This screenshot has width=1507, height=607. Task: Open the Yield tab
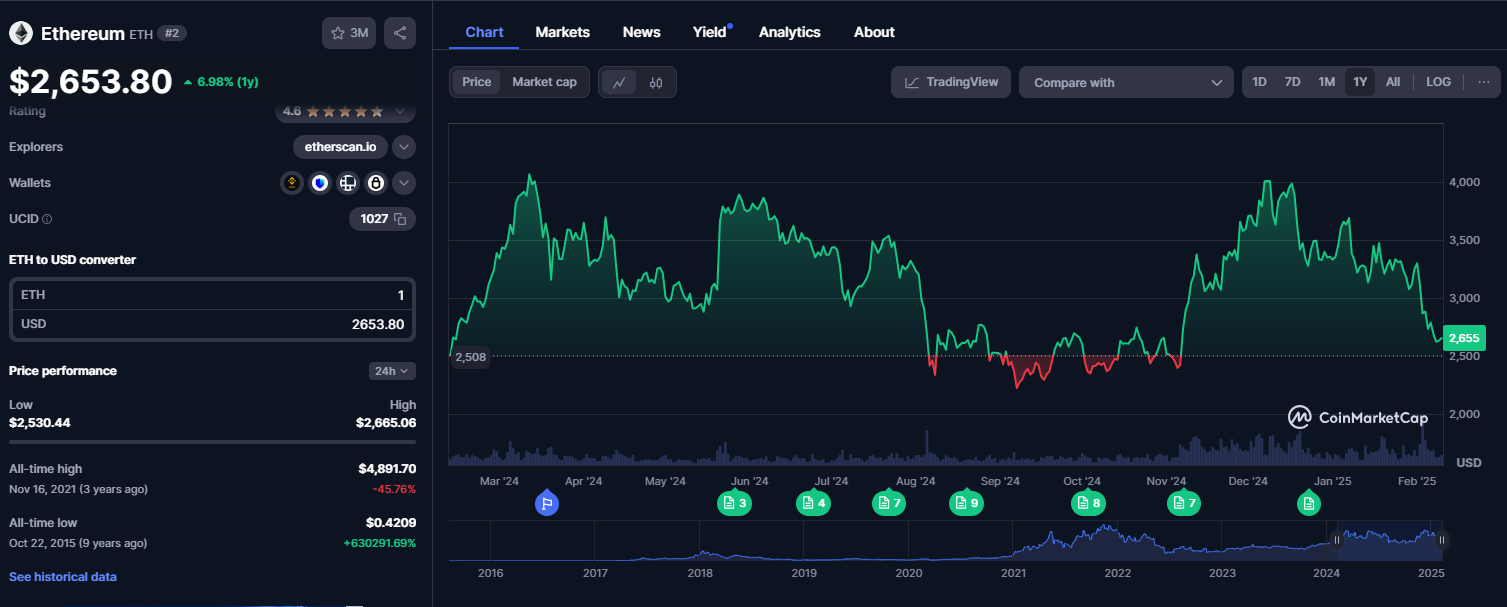click(710, 32)
